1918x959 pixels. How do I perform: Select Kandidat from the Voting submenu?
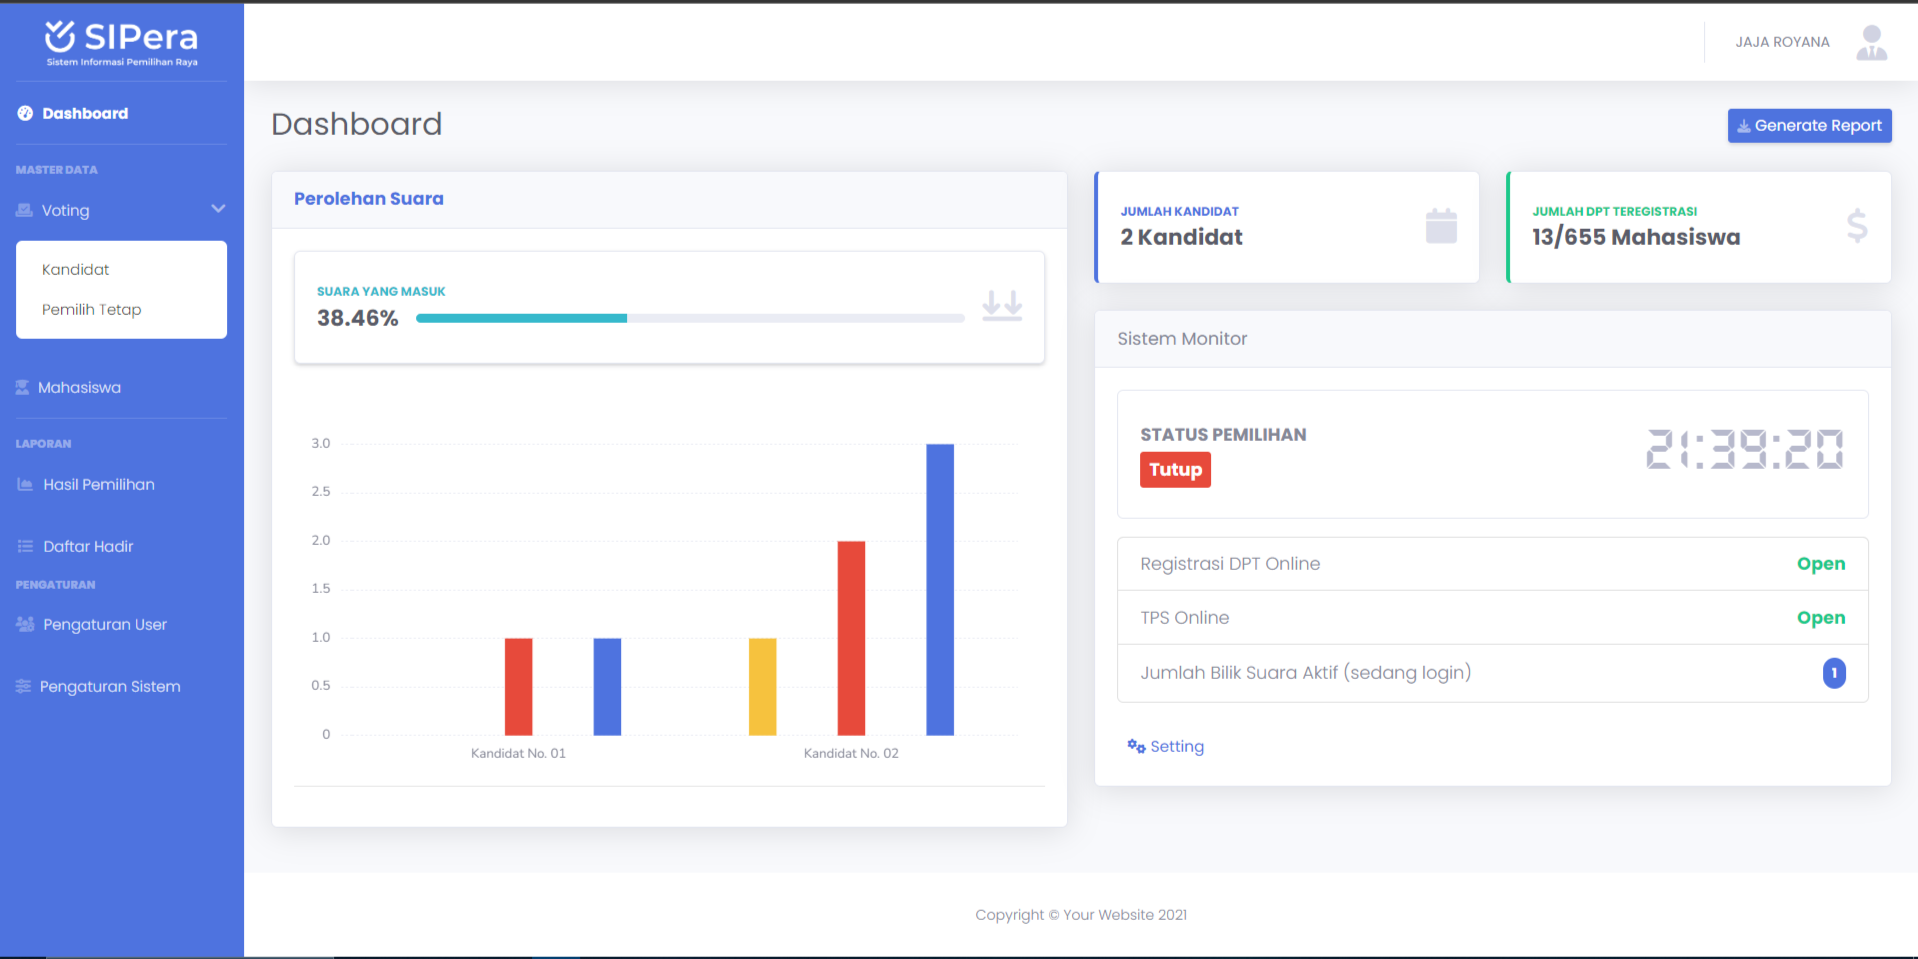point(76,270)
